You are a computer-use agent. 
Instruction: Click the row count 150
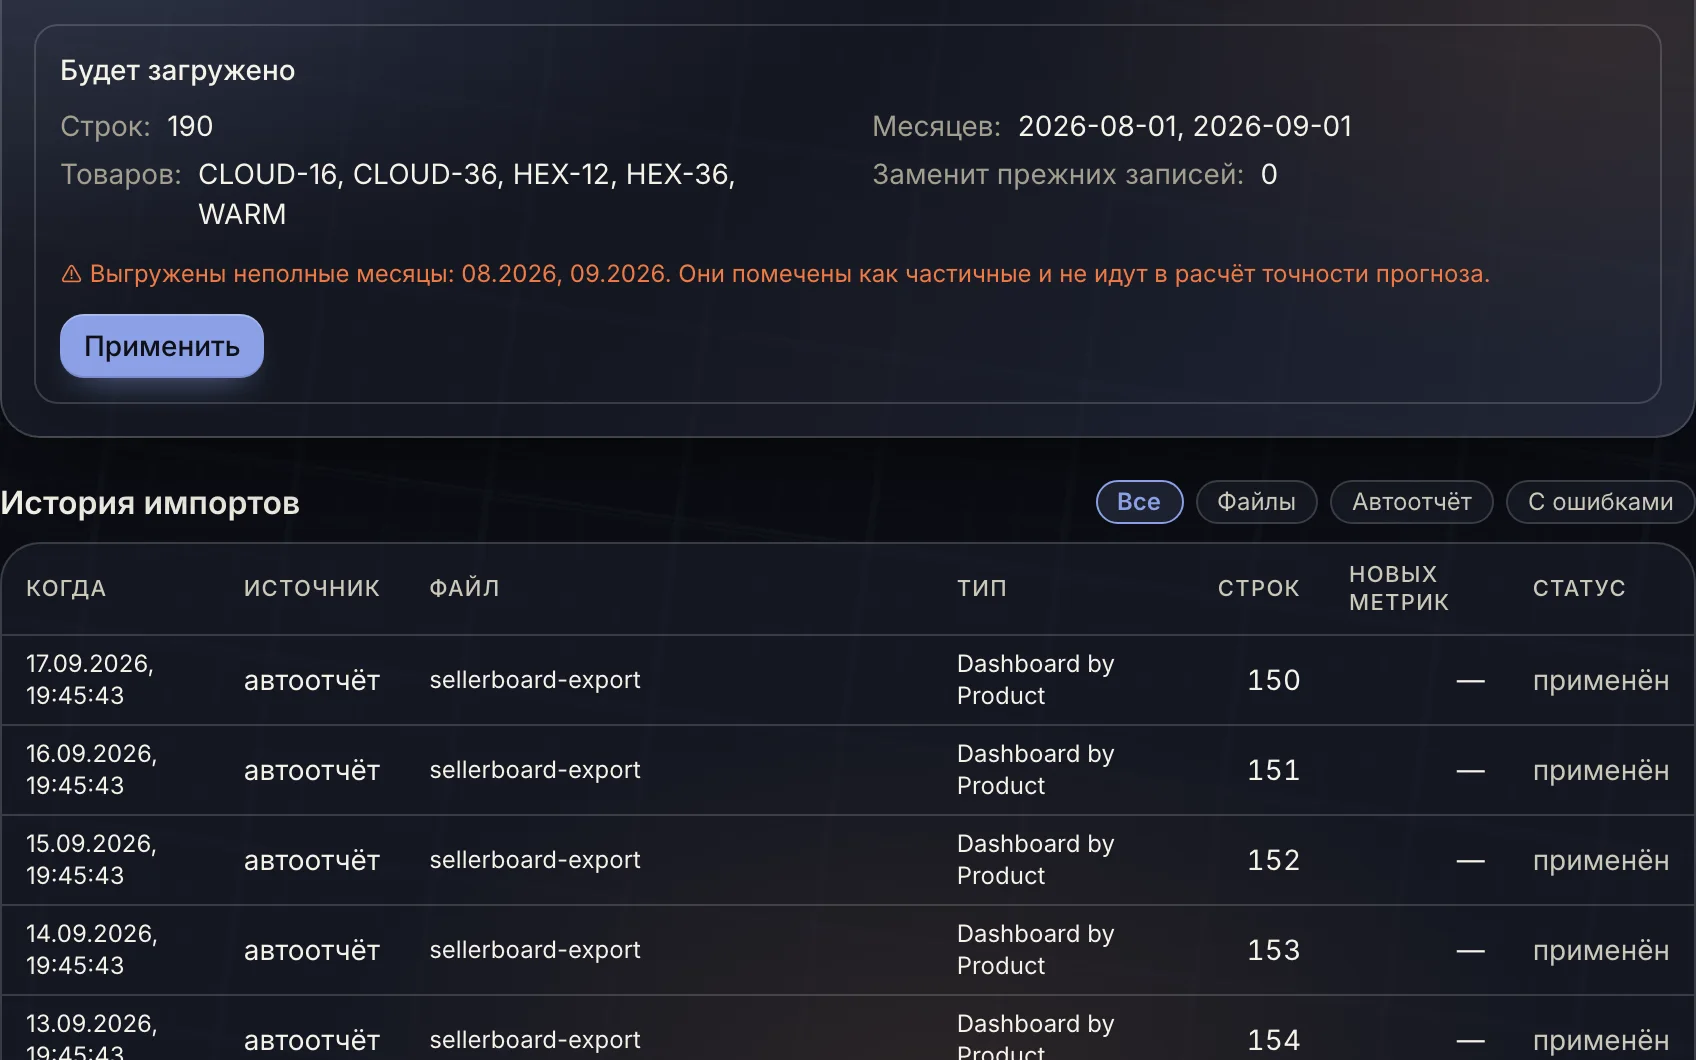point(1273,681)
